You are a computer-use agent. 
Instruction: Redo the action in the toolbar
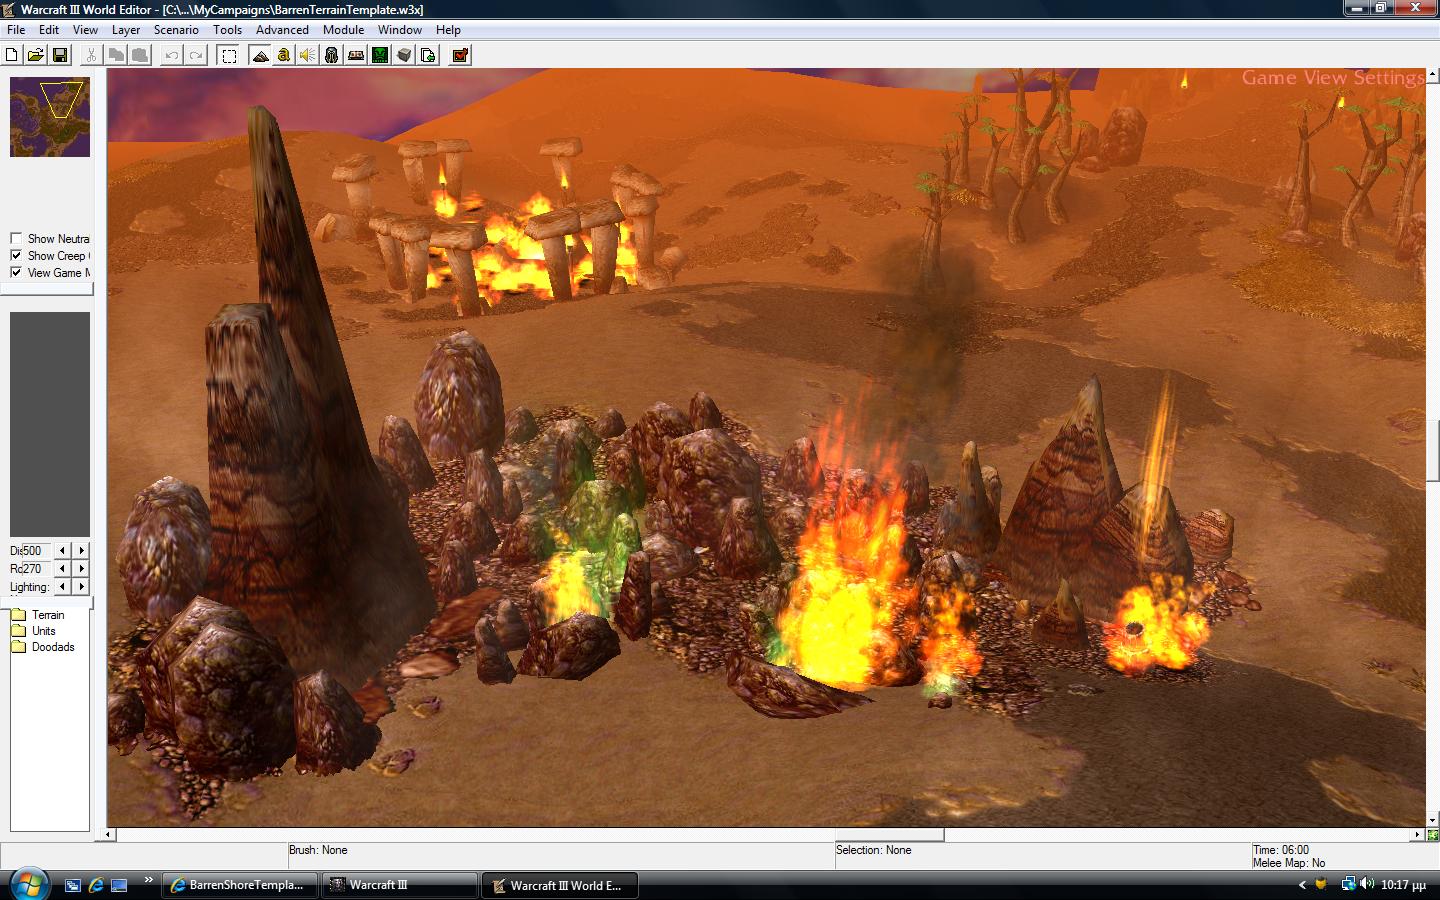[196, 55]
